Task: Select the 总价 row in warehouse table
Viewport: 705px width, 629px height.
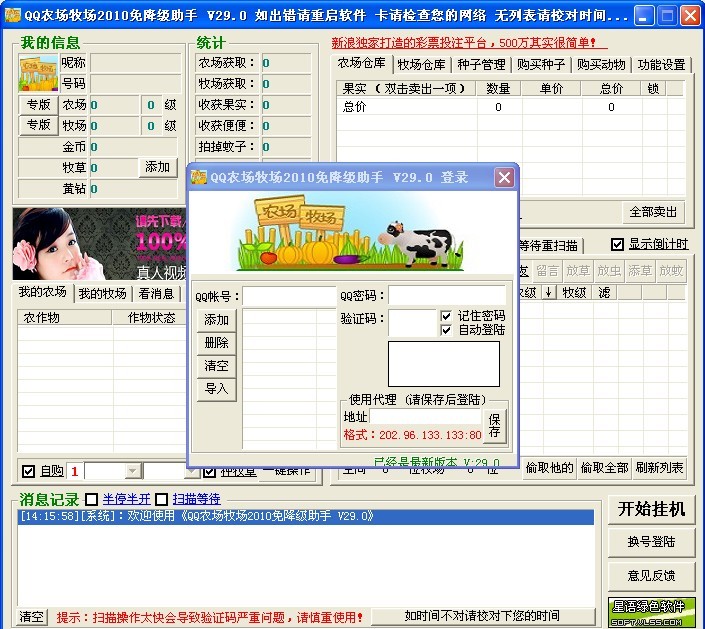Action: (511, 107)
